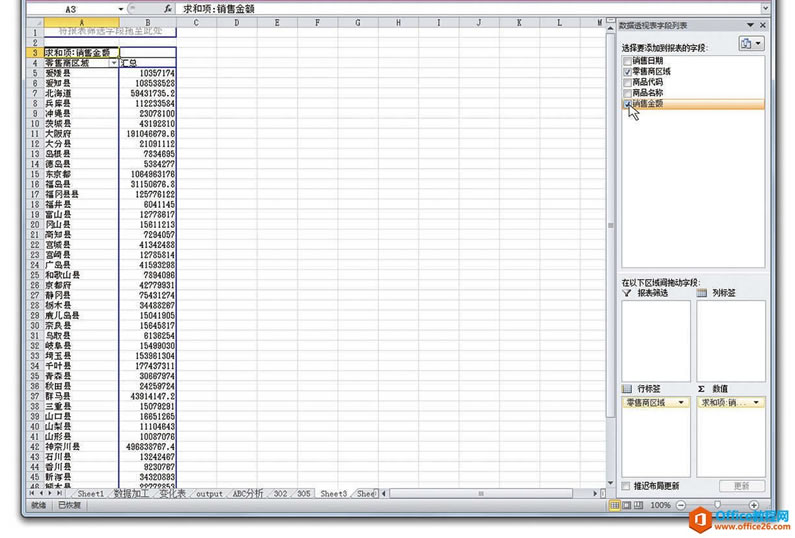Select cell A3 求和项:销售金额

81,52
